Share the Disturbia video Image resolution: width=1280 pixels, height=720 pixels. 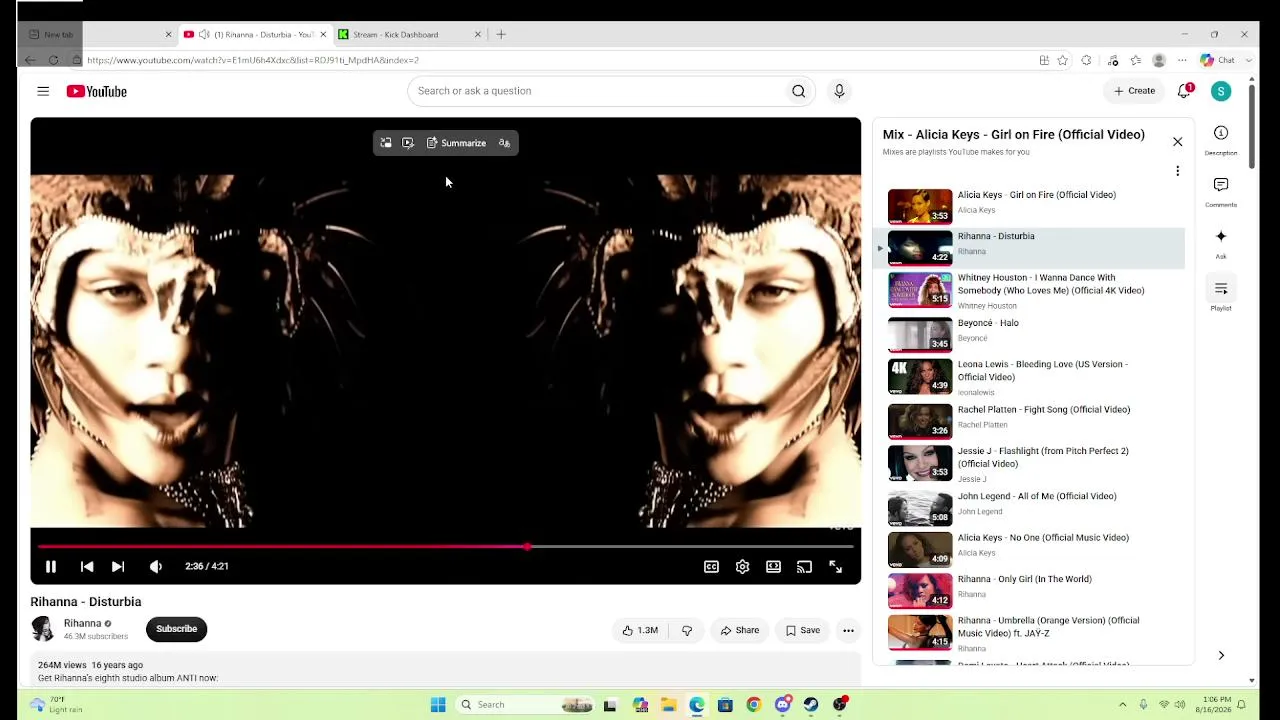point(740,630)
